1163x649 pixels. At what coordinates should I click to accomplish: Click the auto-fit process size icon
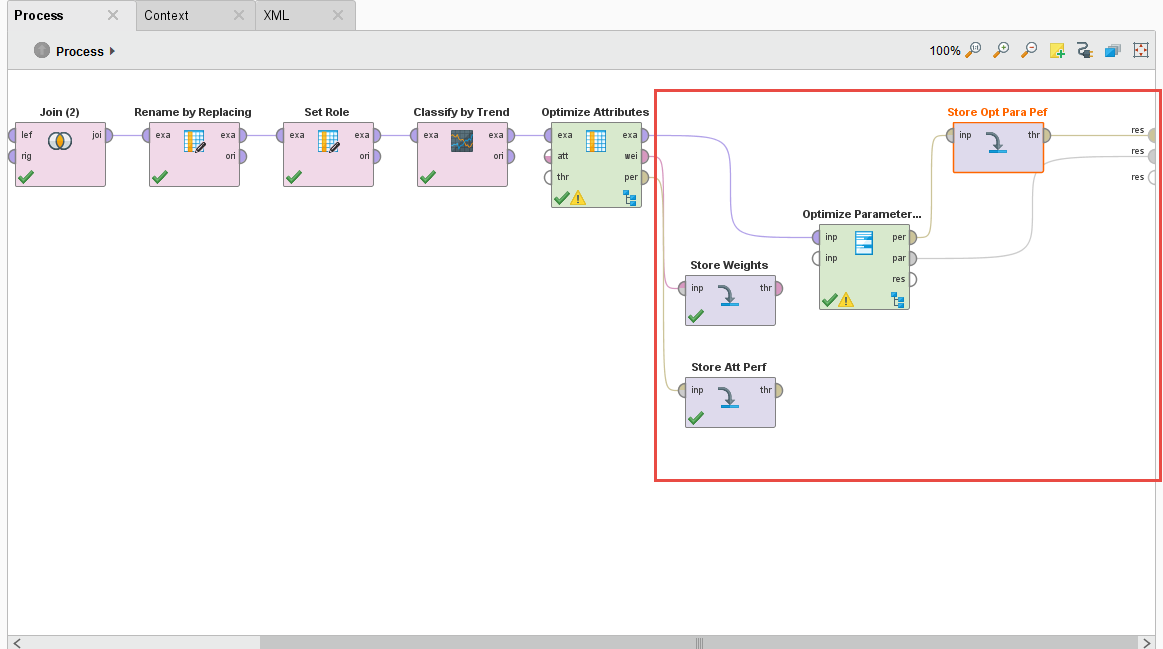(1141, 50)
